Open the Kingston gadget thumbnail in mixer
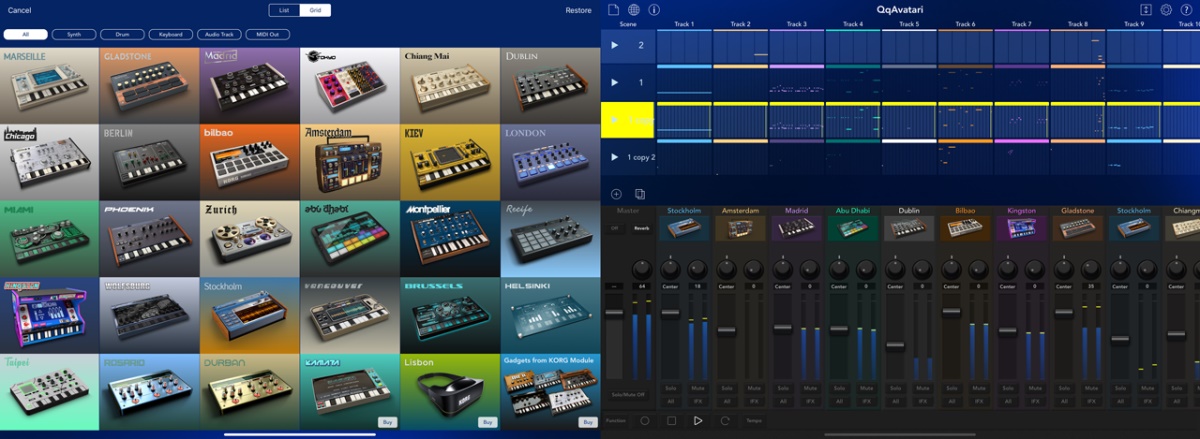Viewport: 1200px width, 439px height. (1021, 228)
